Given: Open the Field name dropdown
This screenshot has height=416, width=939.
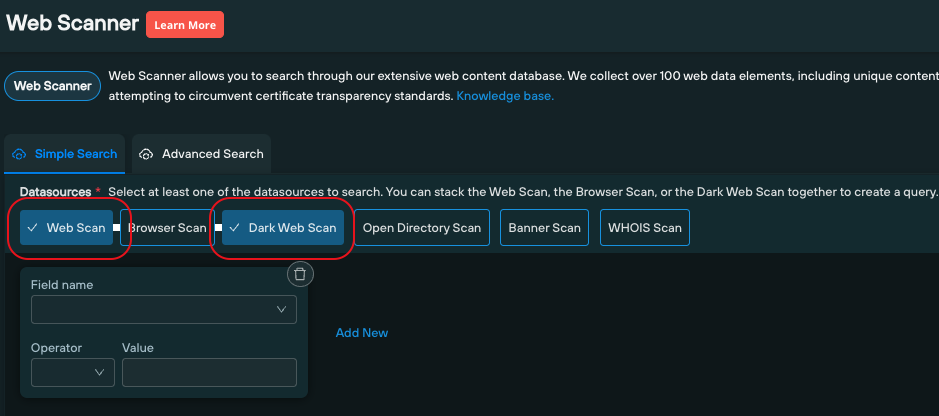Looking at the screenshot, I should 164,310.
